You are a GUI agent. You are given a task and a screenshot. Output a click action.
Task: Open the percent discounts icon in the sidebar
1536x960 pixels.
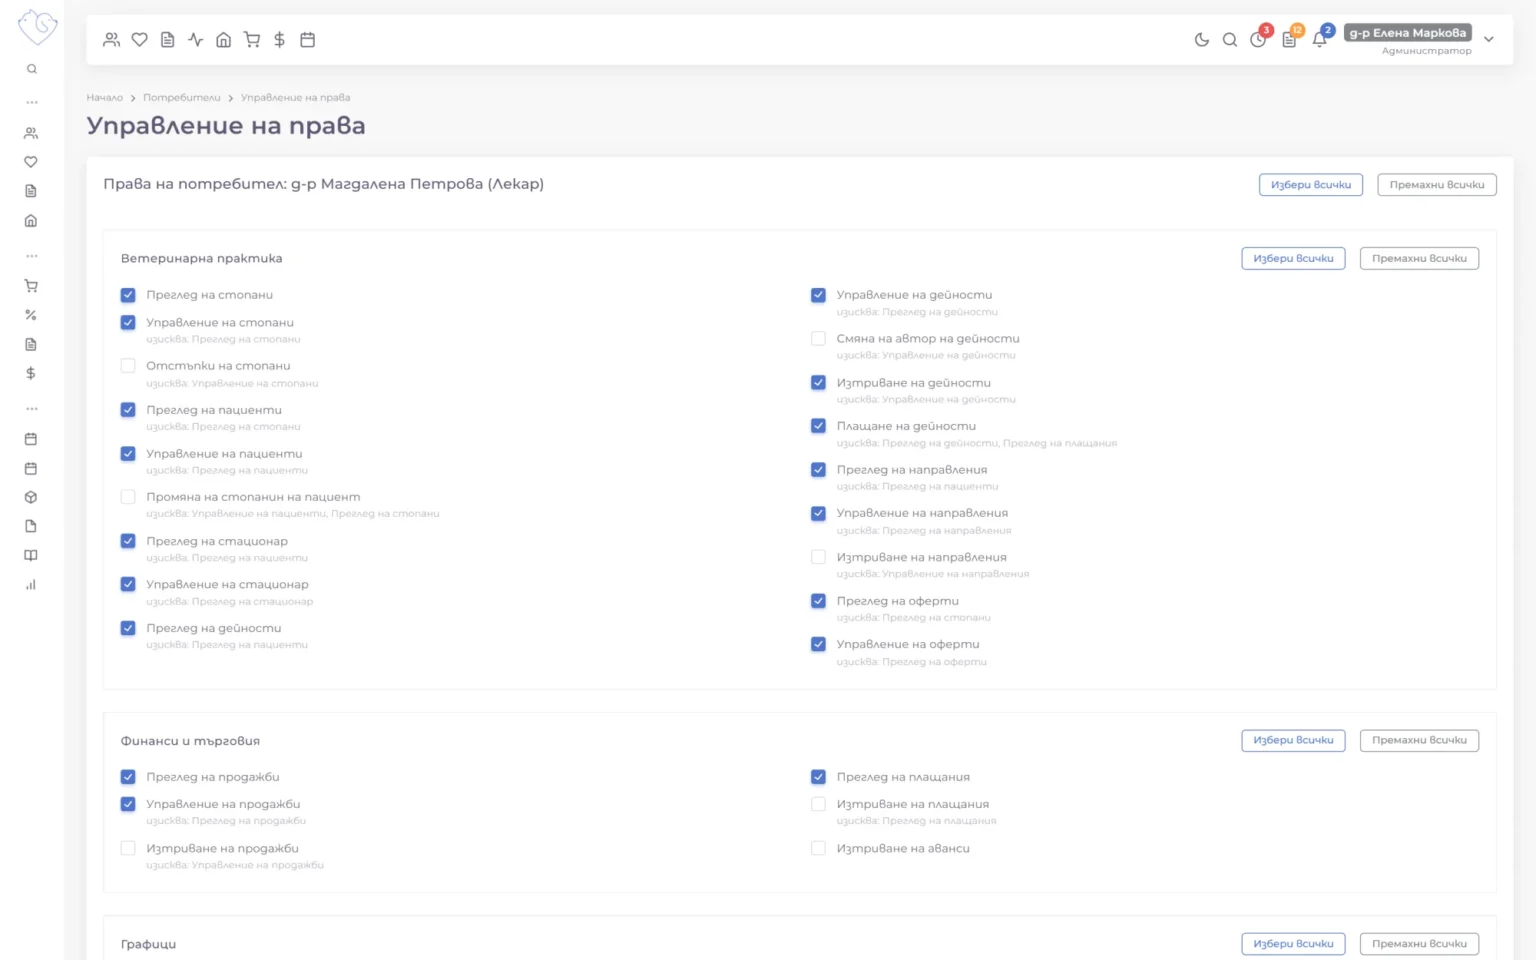pyautogui.click(x=31, y=315)
